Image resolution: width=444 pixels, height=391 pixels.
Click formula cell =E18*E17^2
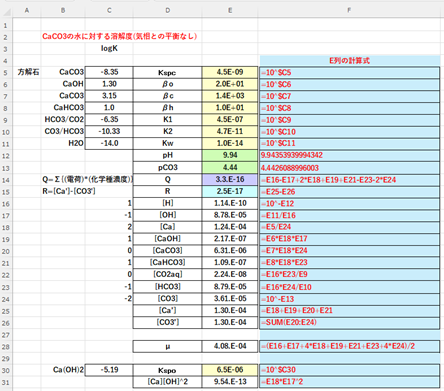(349, 382)
